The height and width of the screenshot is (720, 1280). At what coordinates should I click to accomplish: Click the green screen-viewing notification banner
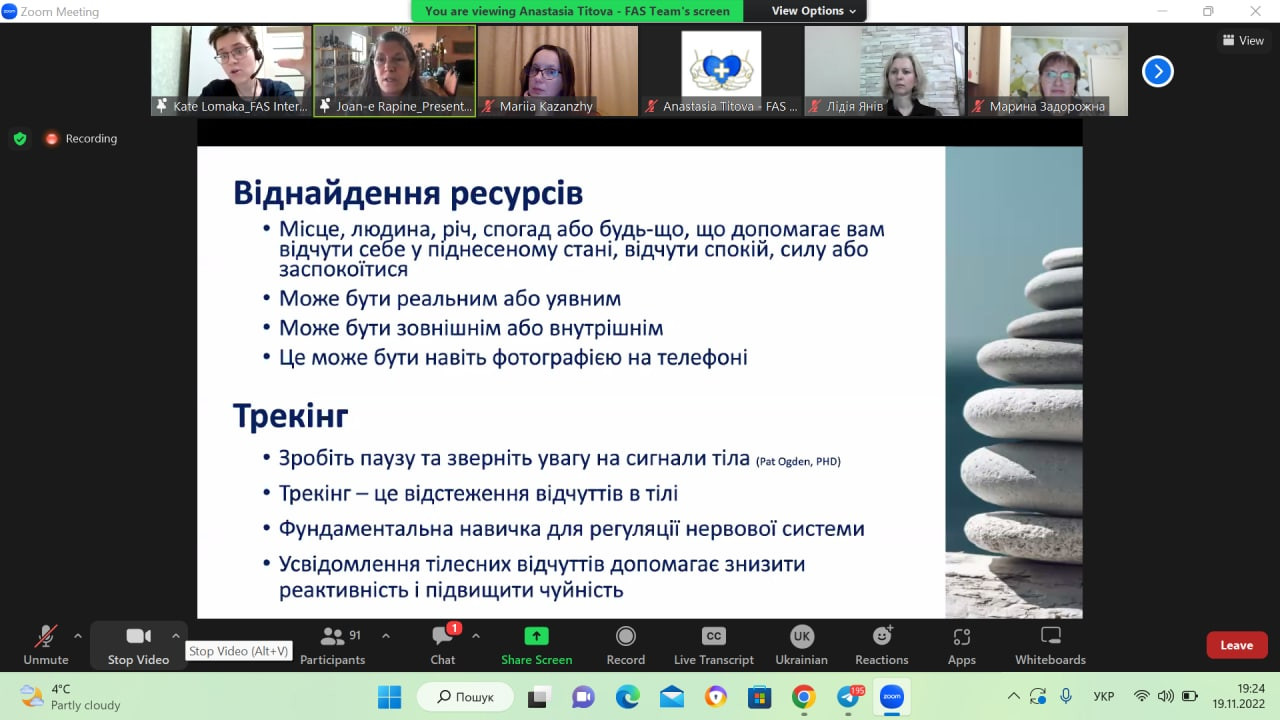577,11
